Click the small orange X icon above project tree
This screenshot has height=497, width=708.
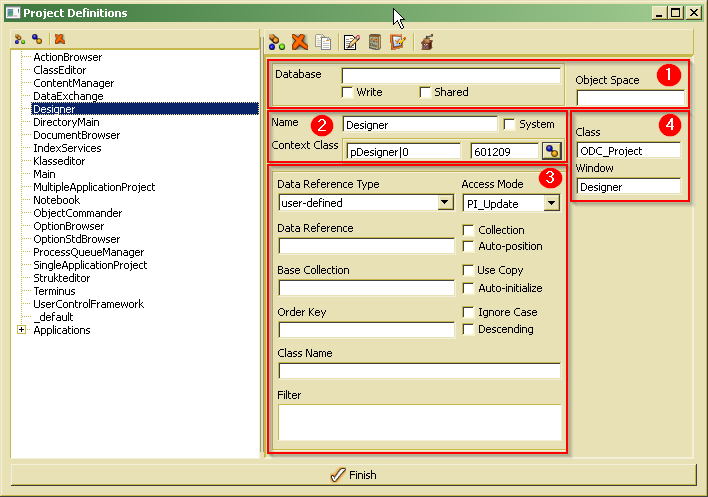tap(60, 39)
